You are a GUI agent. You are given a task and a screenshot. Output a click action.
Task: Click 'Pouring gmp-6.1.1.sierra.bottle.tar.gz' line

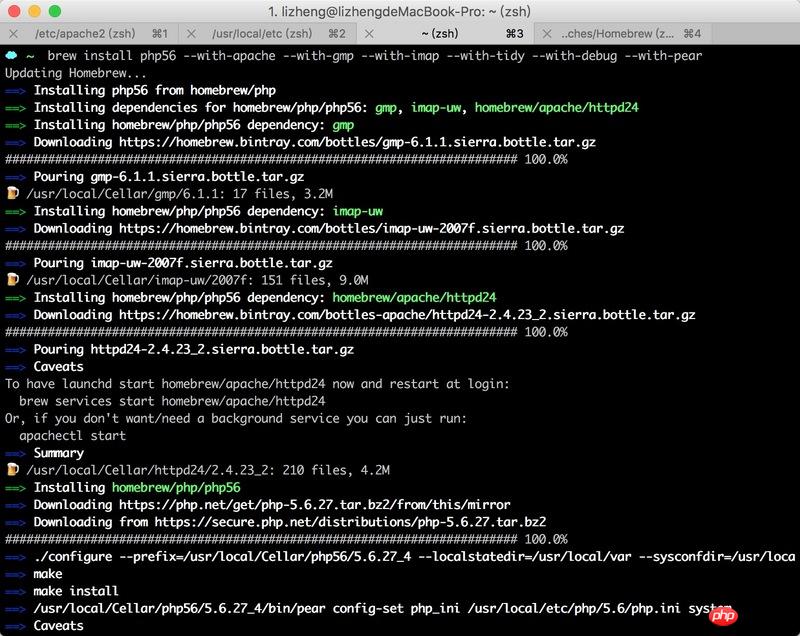[169, 176]
